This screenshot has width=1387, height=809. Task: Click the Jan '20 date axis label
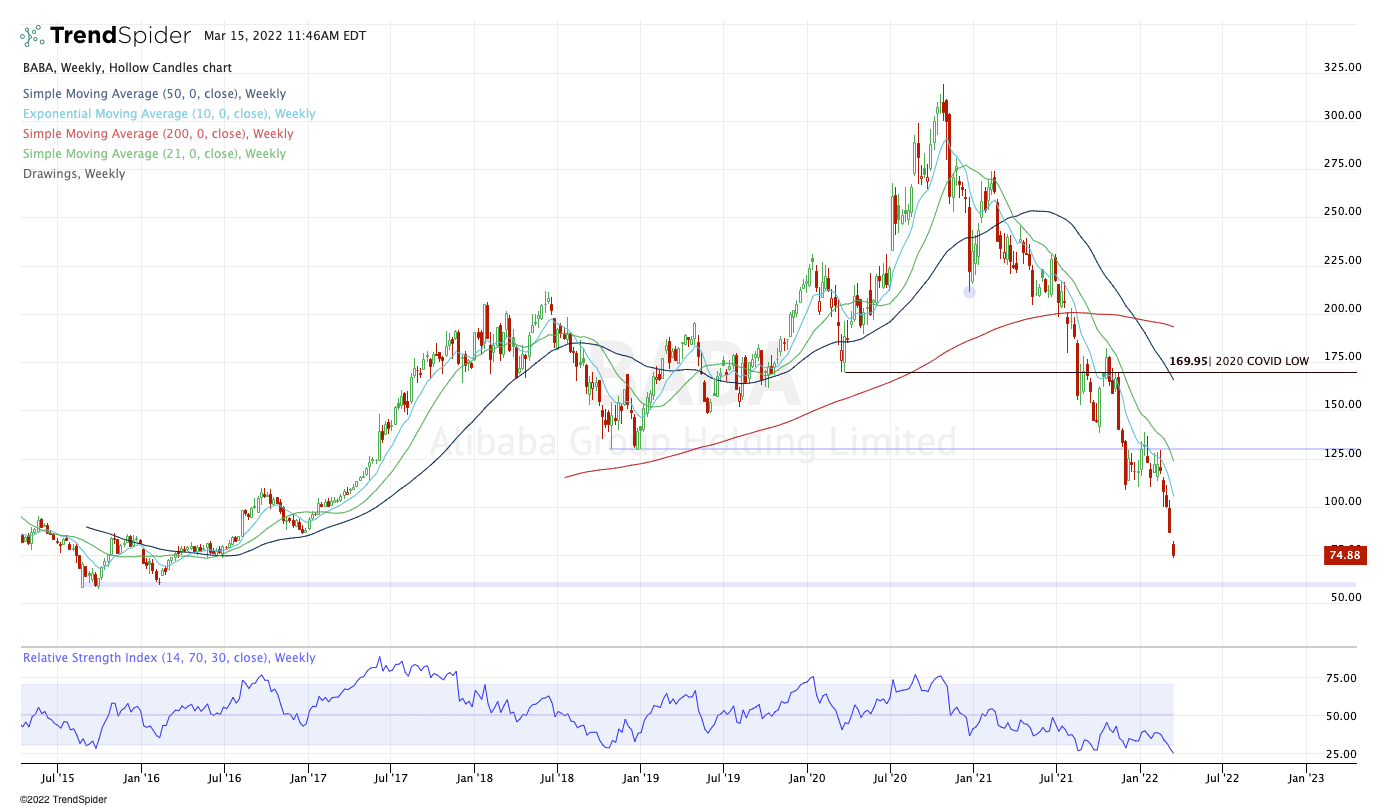click(x=807, y=776)
